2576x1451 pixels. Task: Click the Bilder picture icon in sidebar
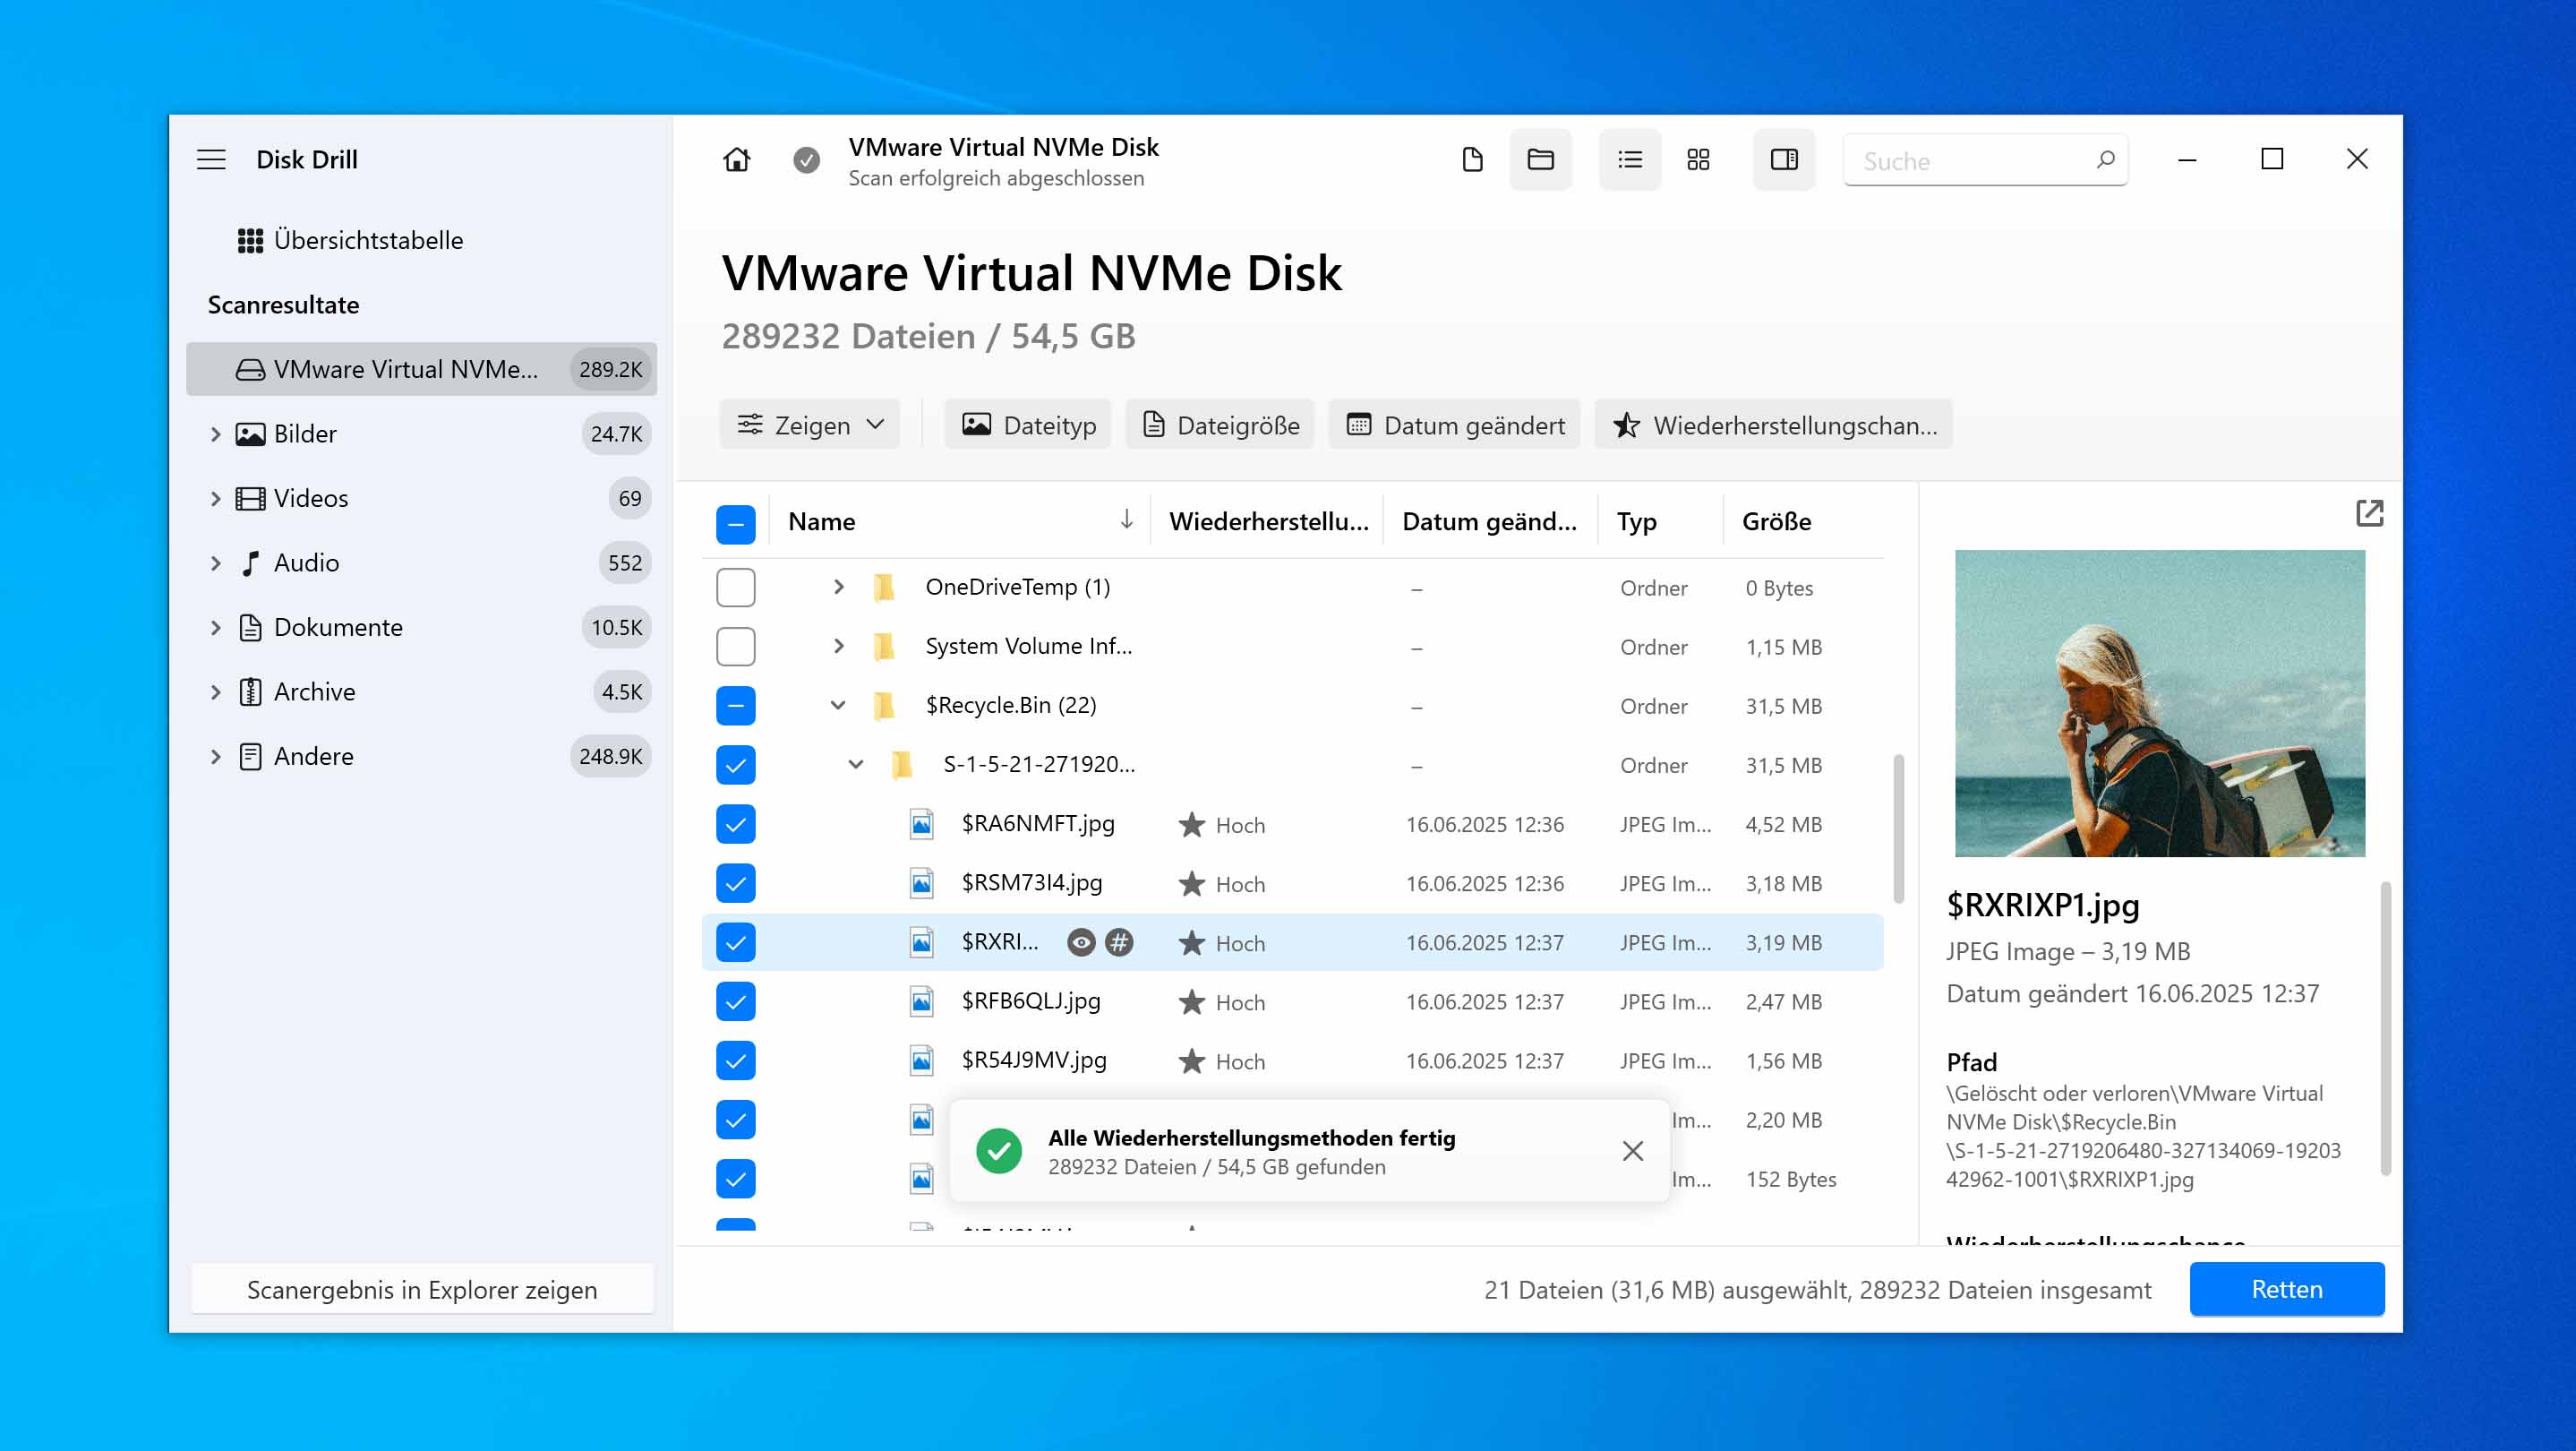pos(250,434)
